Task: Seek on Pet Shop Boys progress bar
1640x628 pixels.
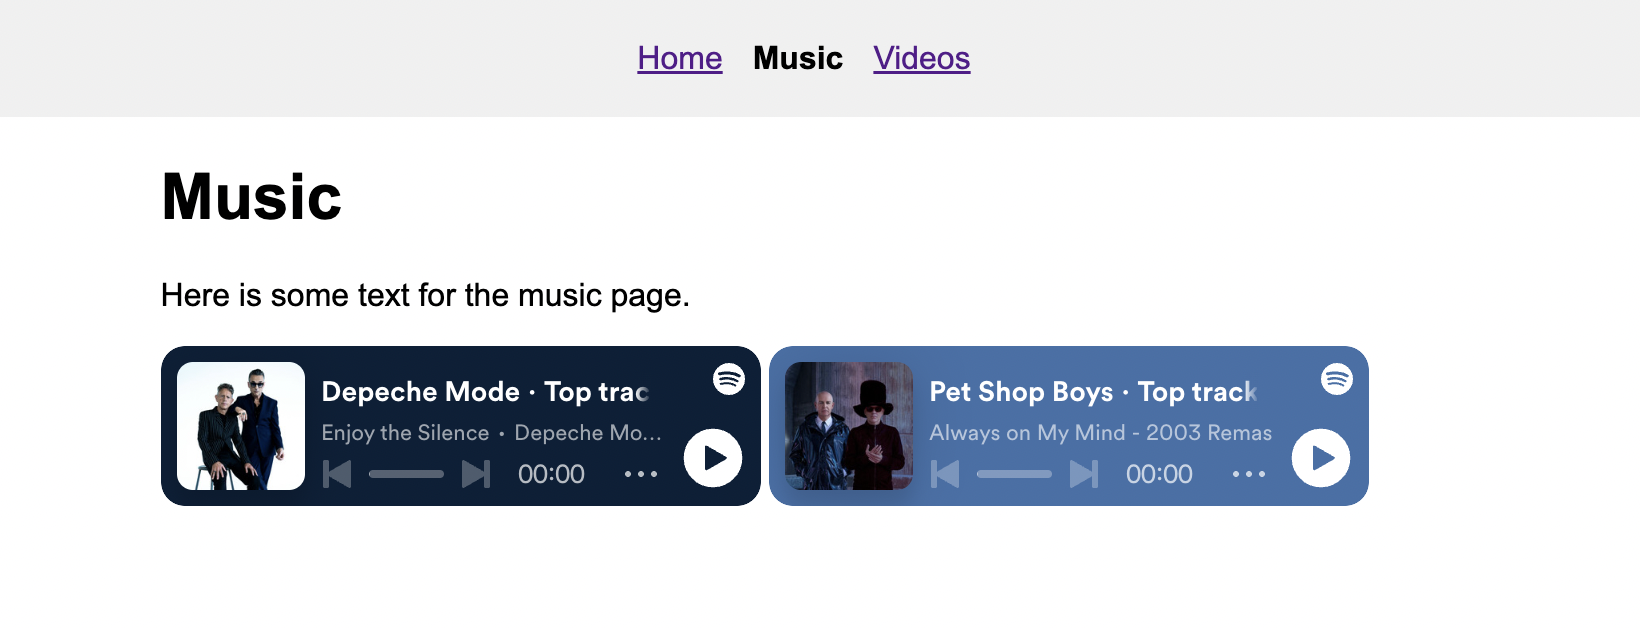Action: point(1014,474)
